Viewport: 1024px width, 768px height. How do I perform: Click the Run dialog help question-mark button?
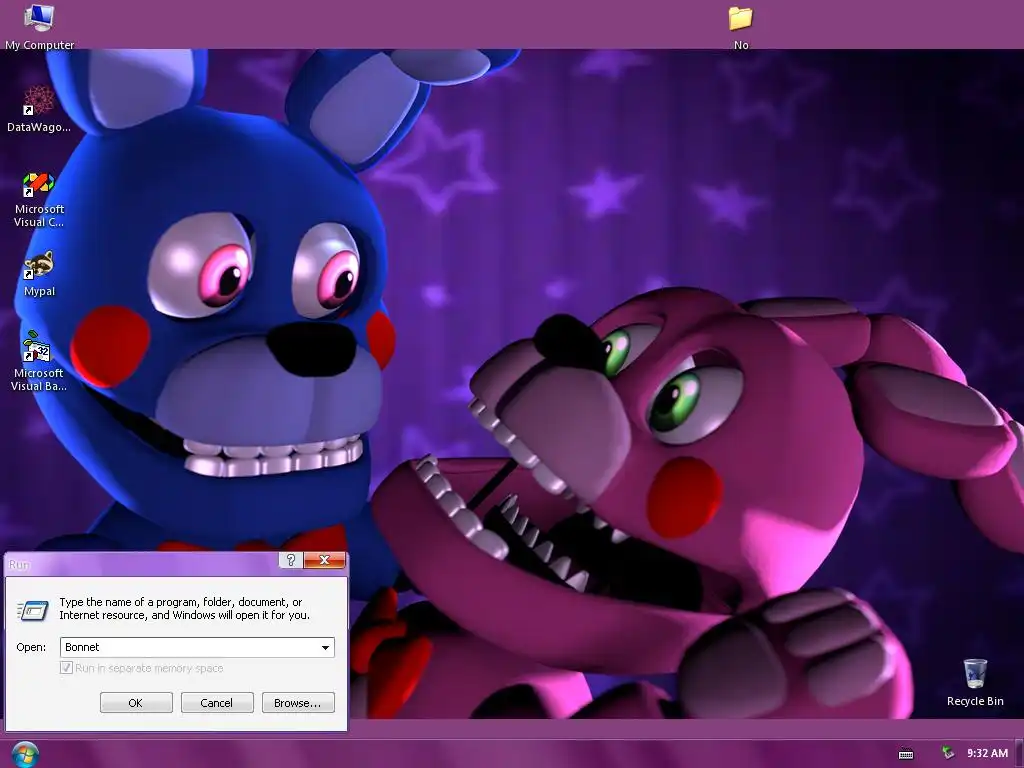[291, 560]
